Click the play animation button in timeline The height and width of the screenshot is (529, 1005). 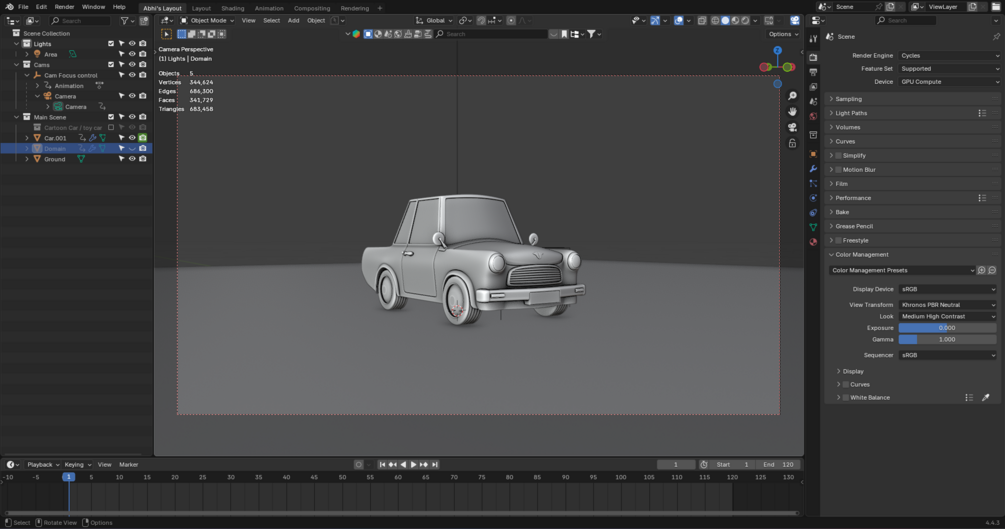413,465
